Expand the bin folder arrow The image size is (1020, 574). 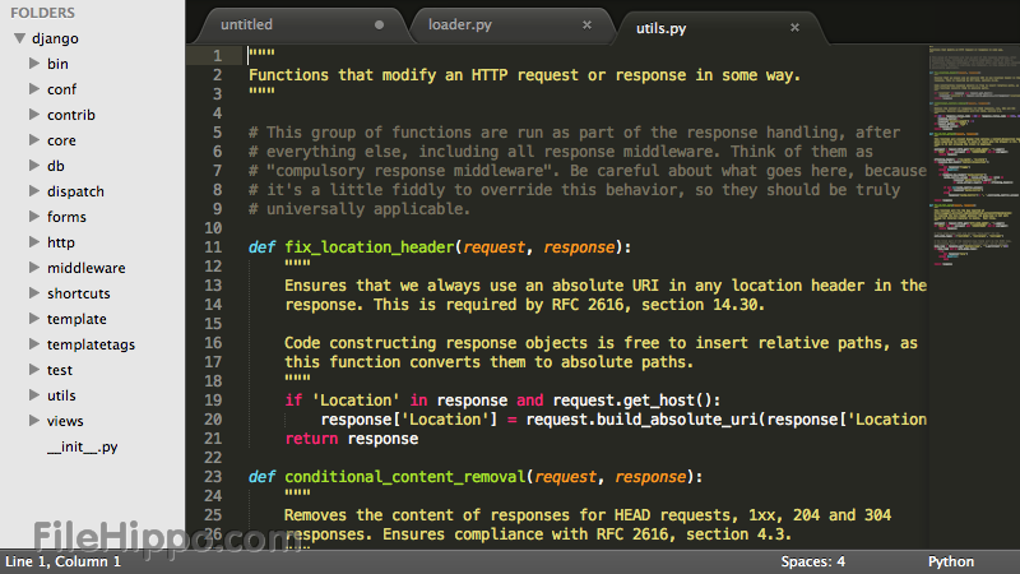pyautogui.click(x=35, y=64)
